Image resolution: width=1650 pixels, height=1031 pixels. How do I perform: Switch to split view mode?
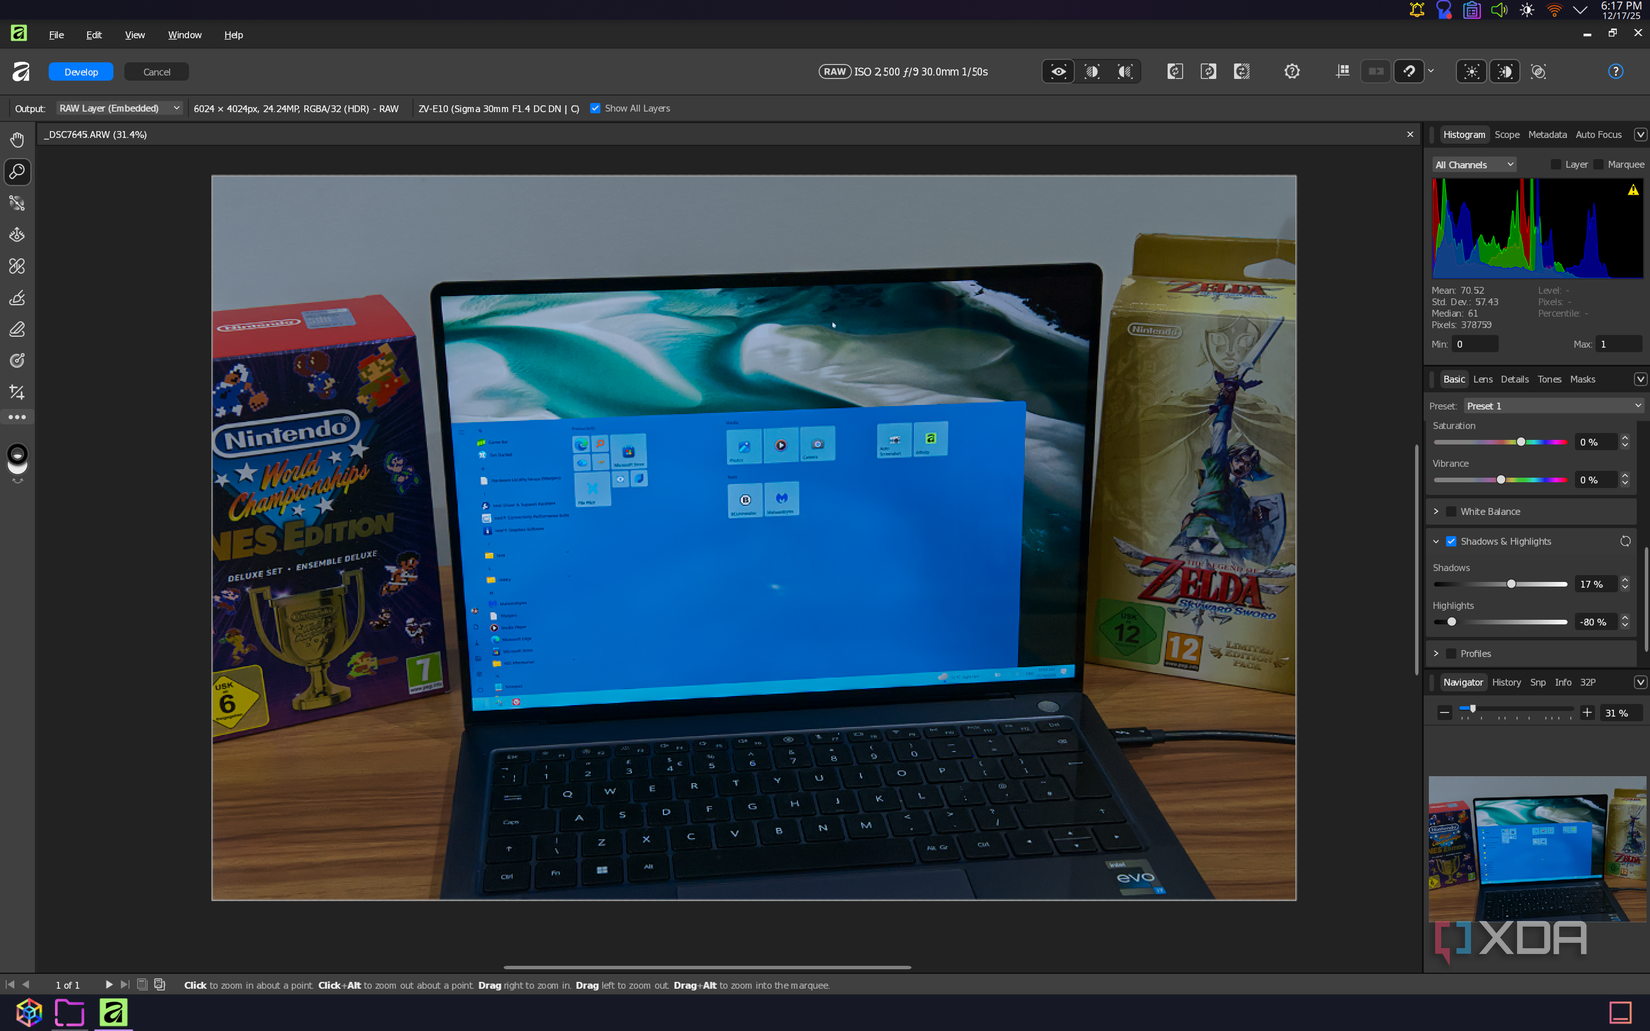coord(1092,71)
